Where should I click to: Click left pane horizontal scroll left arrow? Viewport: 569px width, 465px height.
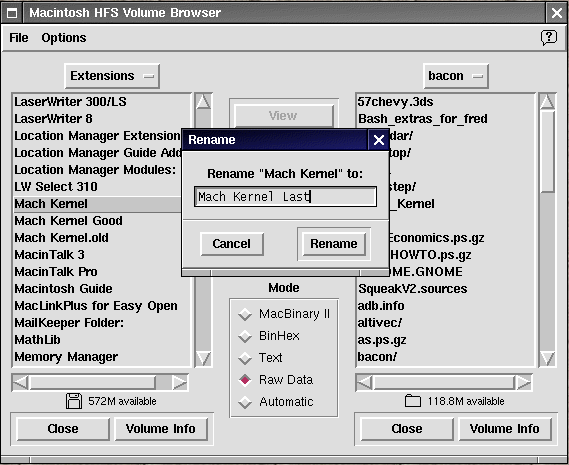point(21,383)
